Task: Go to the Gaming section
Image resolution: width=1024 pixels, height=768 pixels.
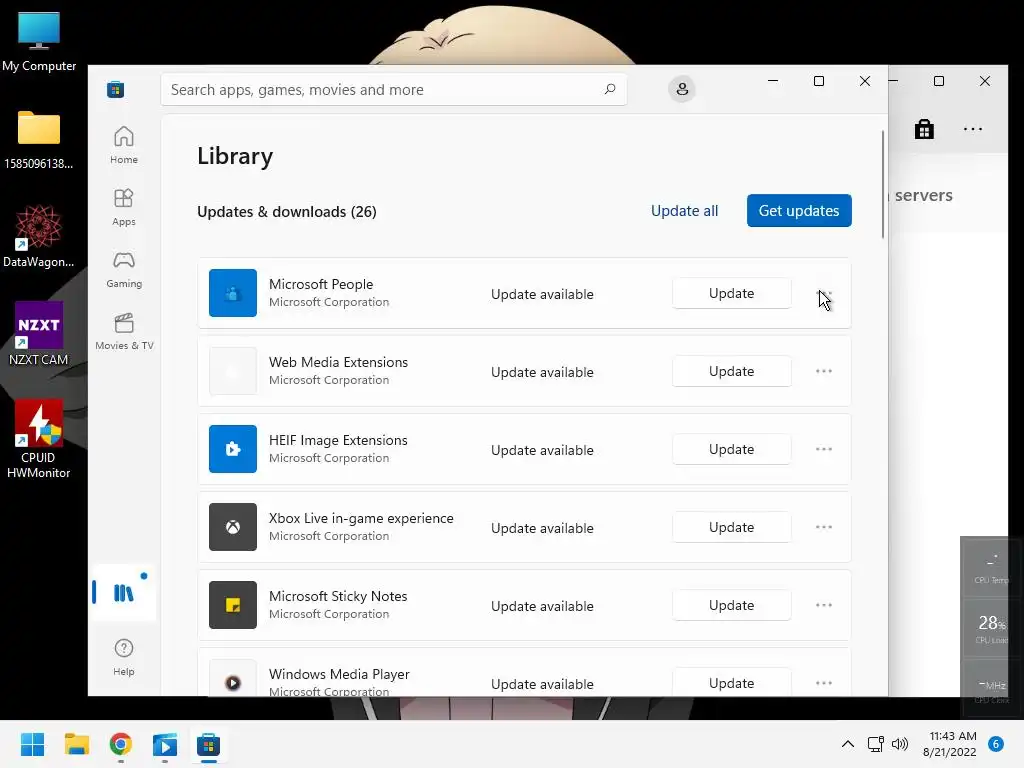Action: pos(123,269)
